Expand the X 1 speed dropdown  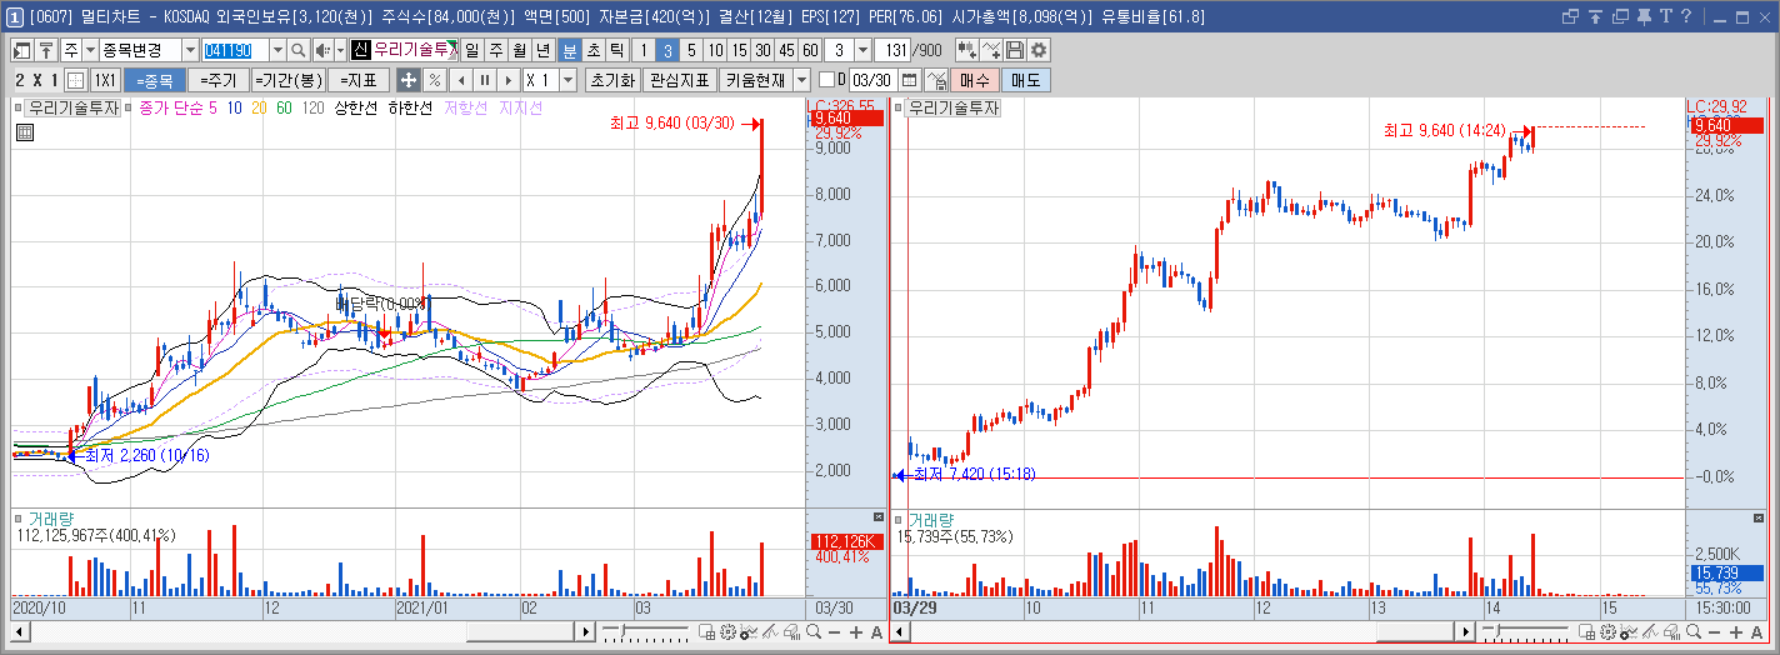click(x=568, y=80)
